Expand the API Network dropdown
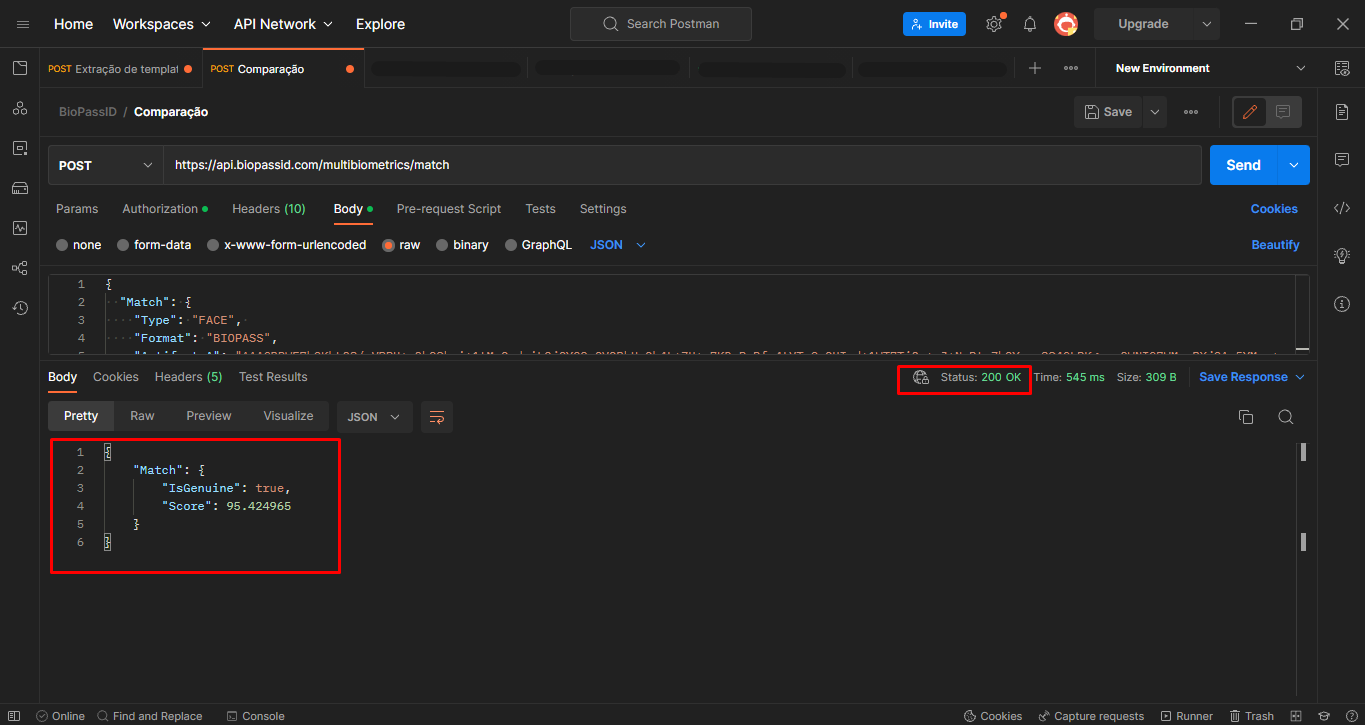Viewport: 1365px width, 725px height. (x=283, y=24)
